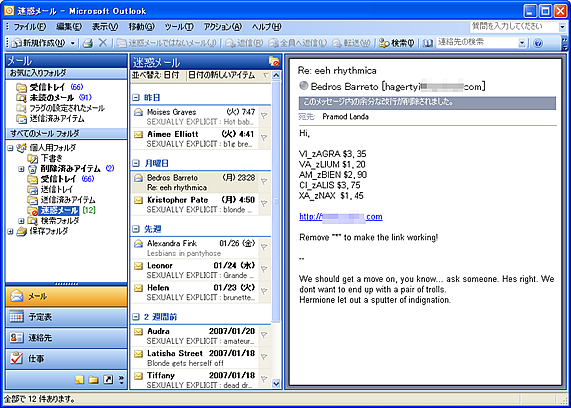
Task: Click Configure buttons chevron in navigation pane
Action: point(121,380)
